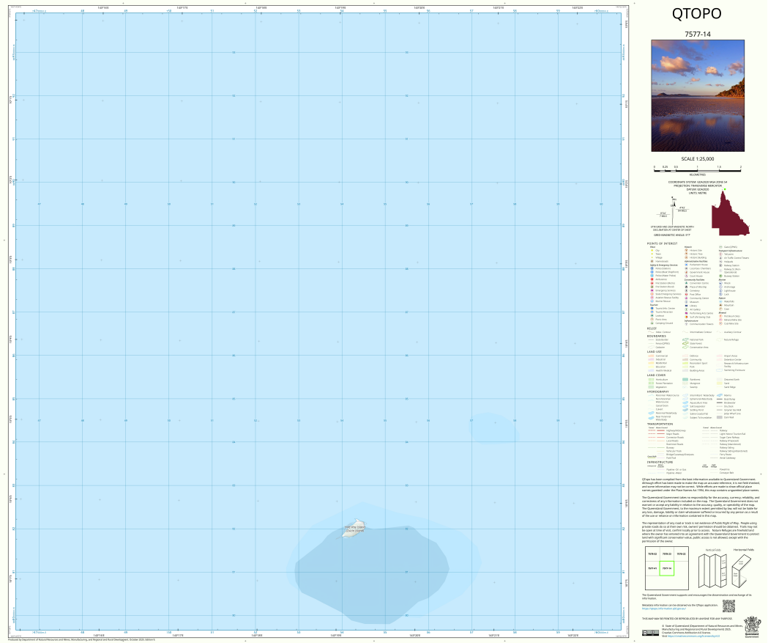
Task: Click the QTOPO map title
Action: click(x=696, y=13)
